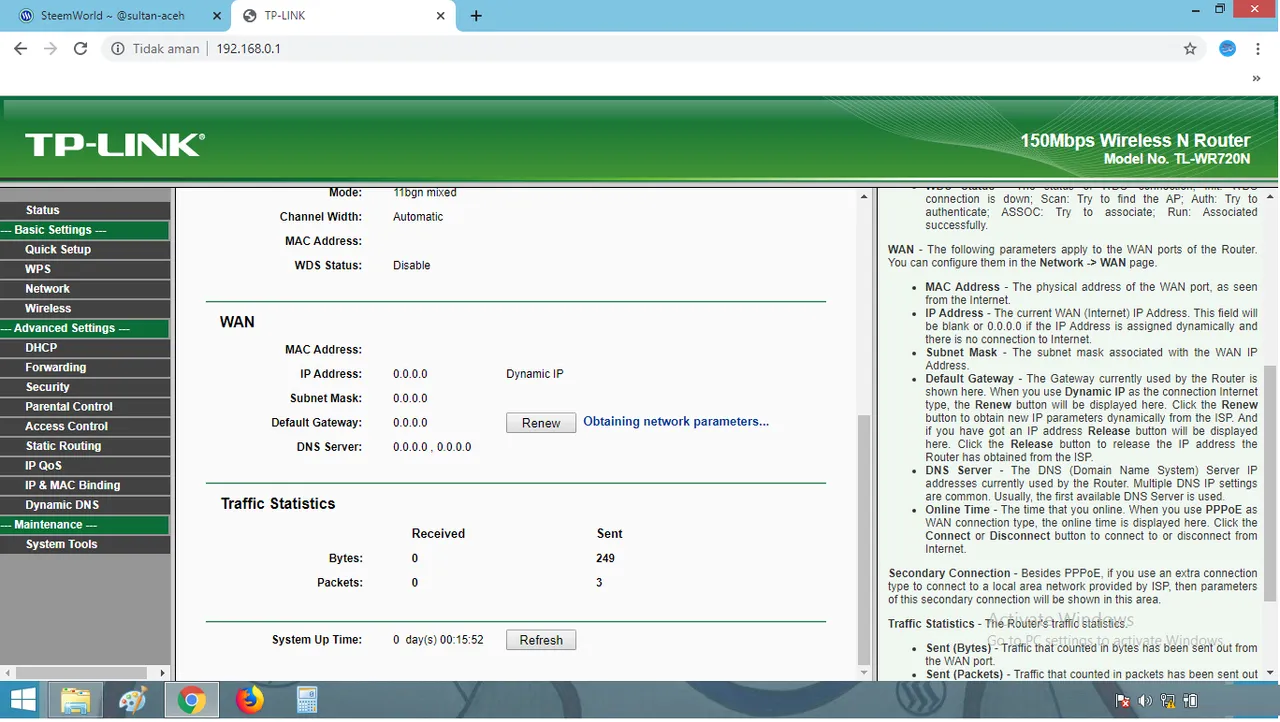Switch to Chrome in the taskbar
1280x722 pixels.
(191, 701)
